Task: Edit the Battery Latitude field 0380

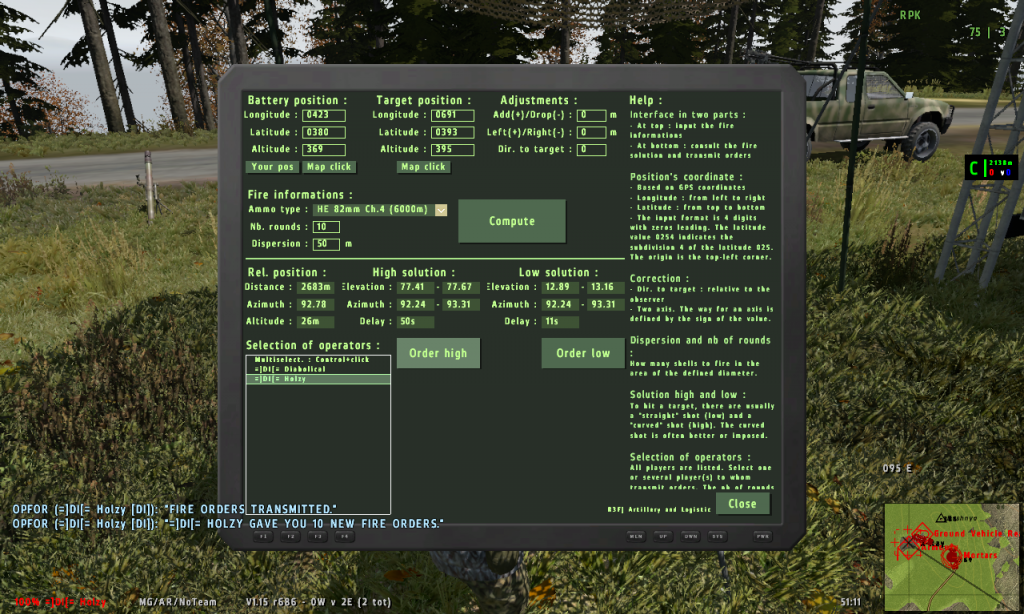Action: tap(324, 132)
